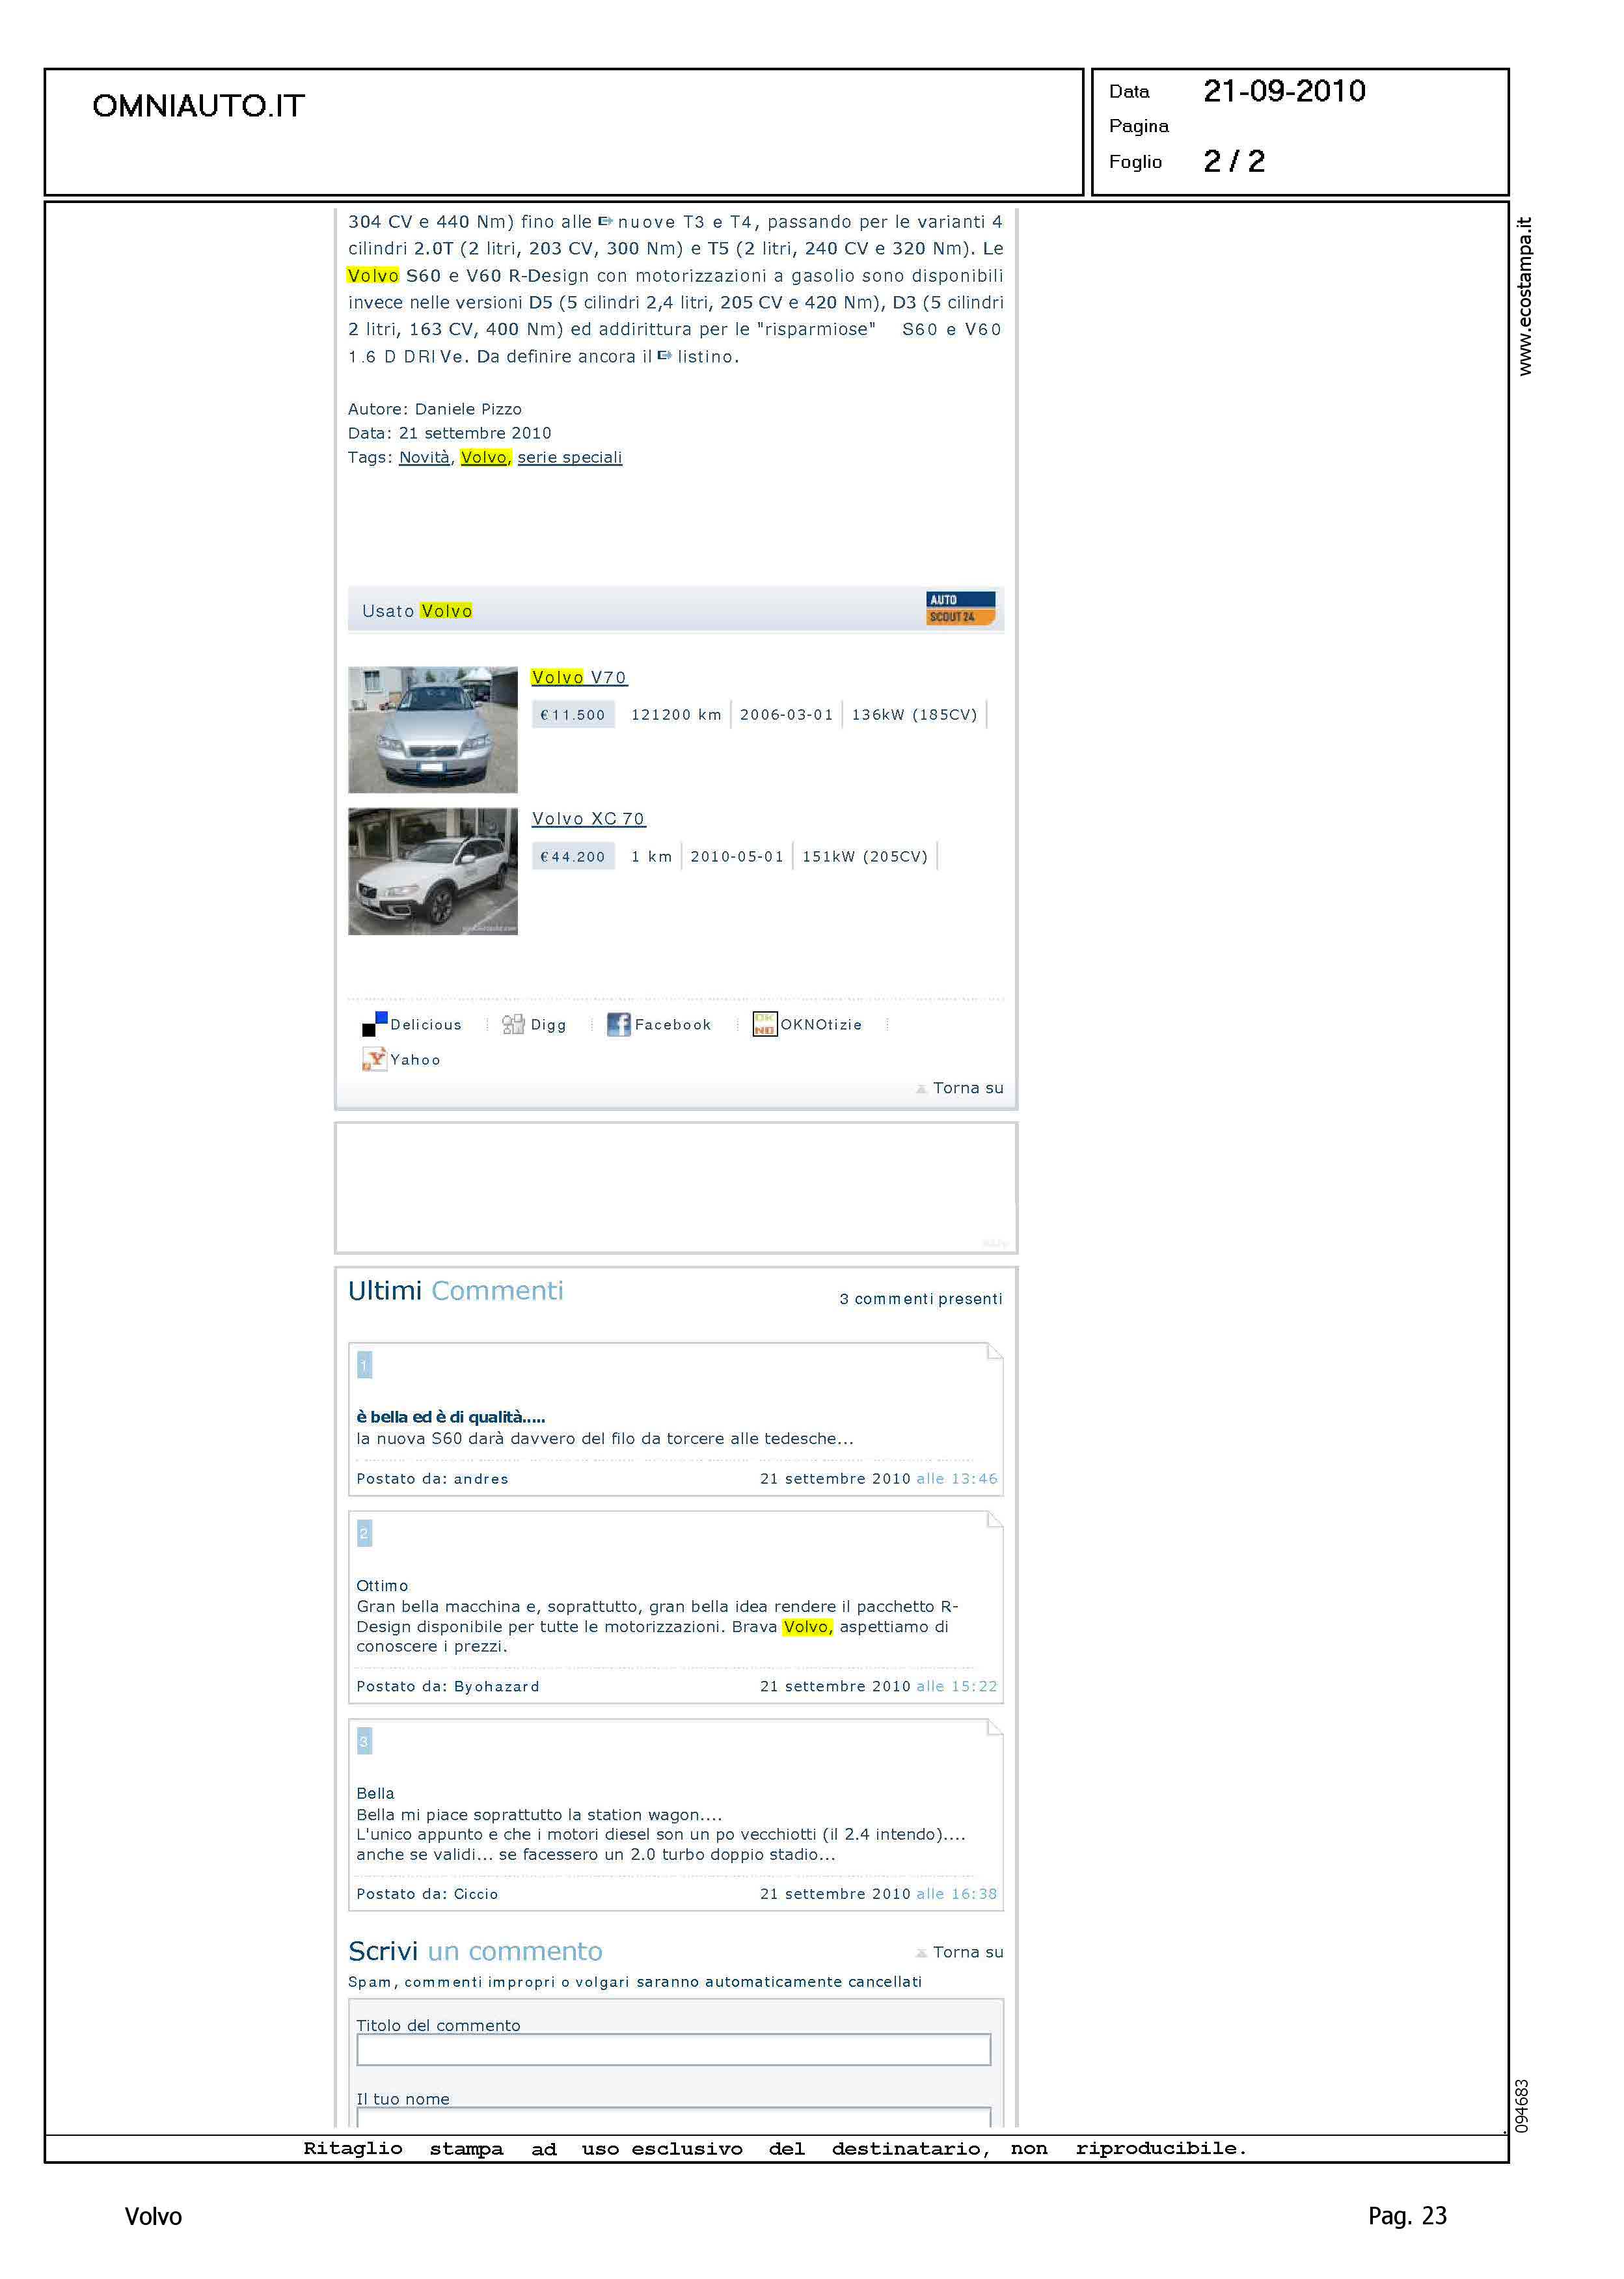Click external link icon before 'nuove T3'
This screenshot has width=1624, height=2279.
pos(605,221)
